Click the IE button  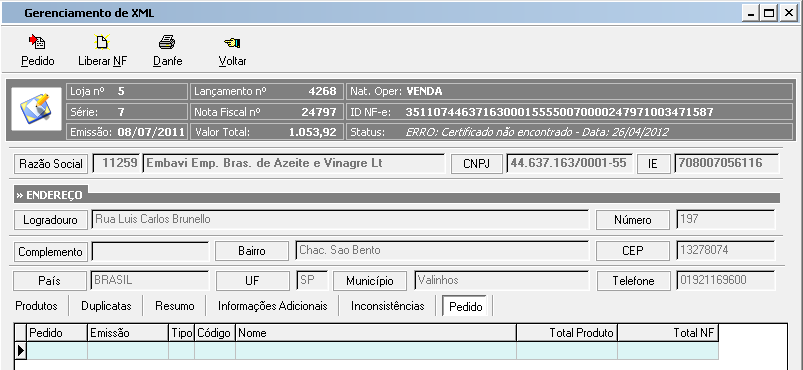click(x=653, y=164)
